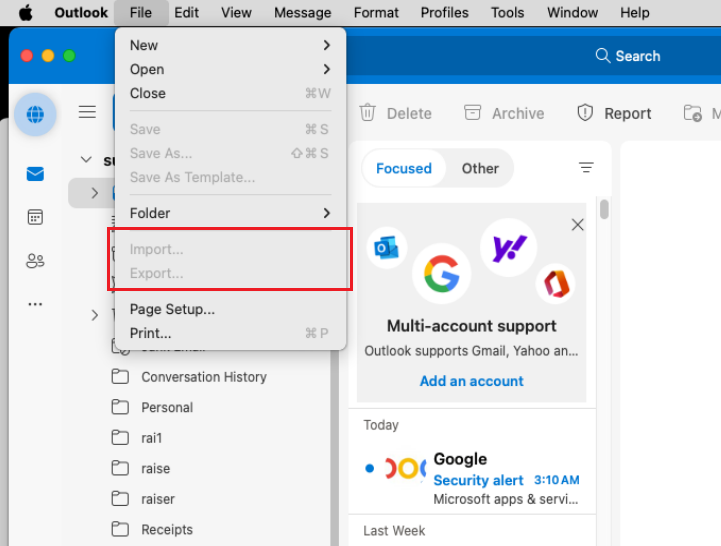
Task: Show more apps via ellipsis icon
Action: tap(35, 304)
